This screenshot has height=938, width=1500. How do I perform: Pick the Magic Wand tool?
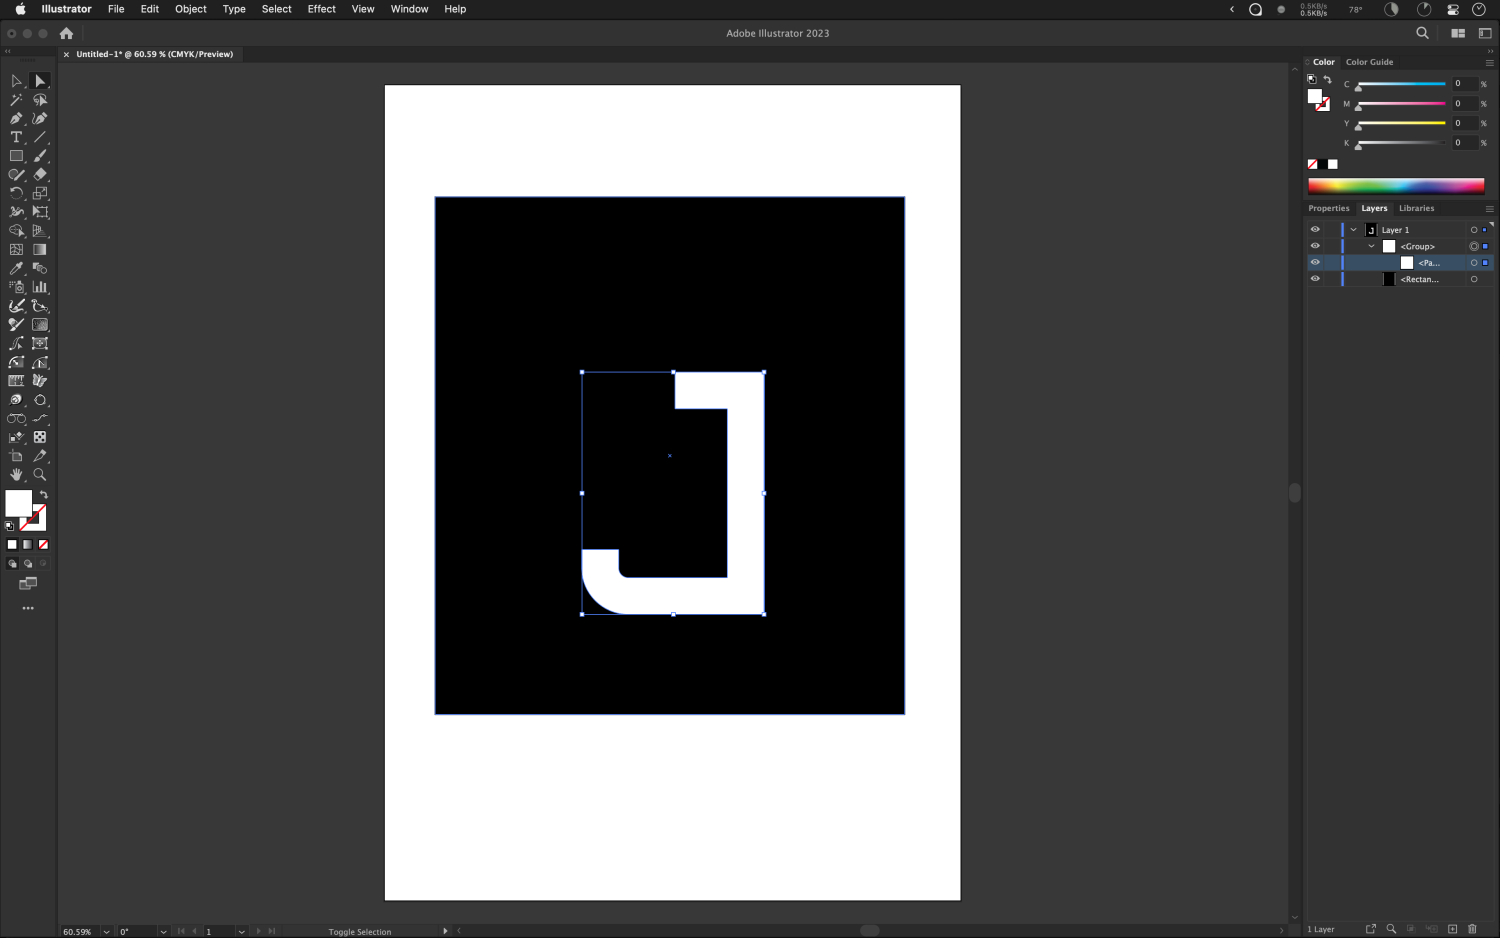tap(16, 100)
